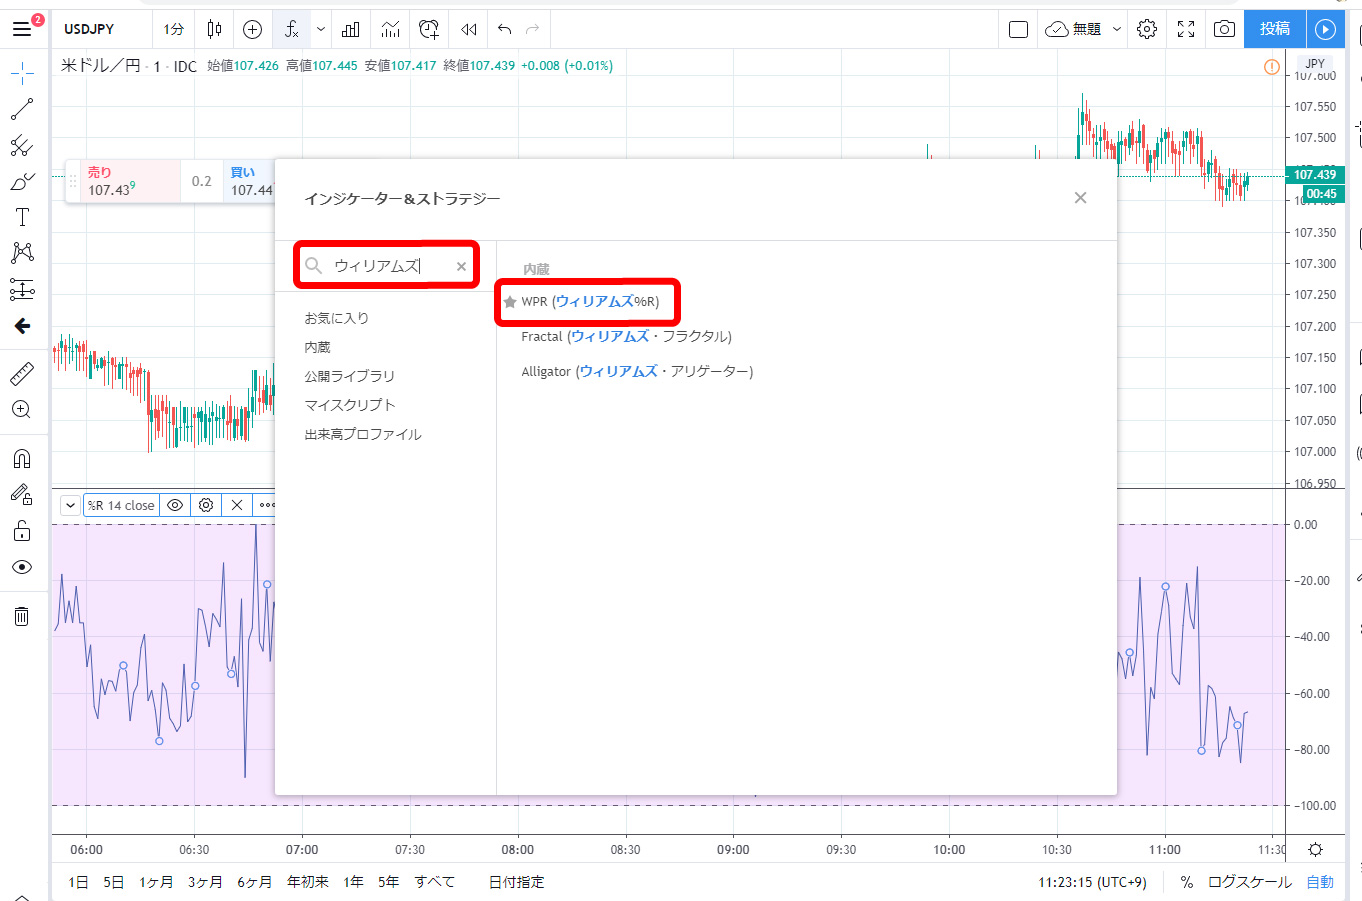
Task: Favorite WPR with the star icon
Action: 510,302
